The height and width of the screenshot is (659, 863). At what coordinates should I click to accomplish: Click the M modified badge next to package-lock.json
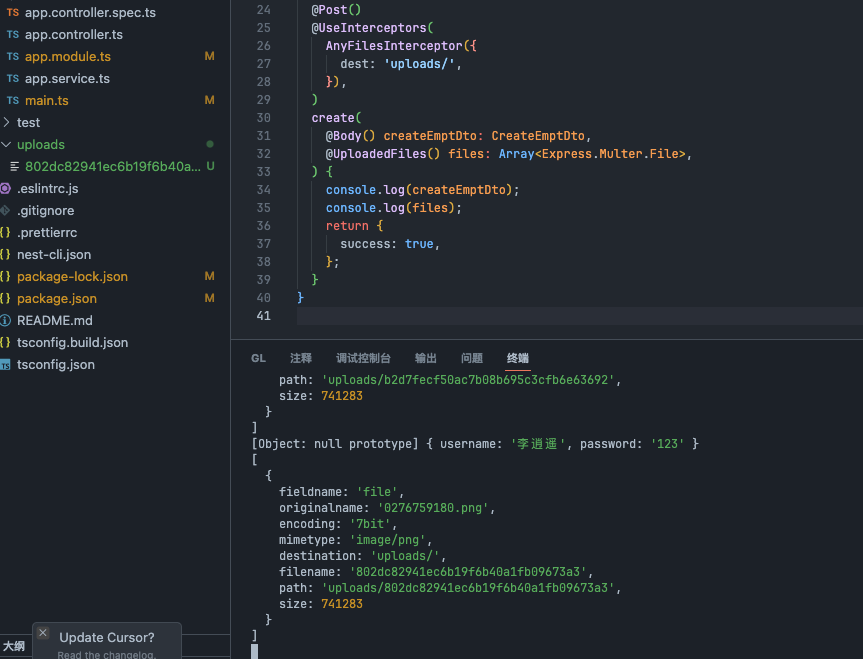(x=209, y=276)
